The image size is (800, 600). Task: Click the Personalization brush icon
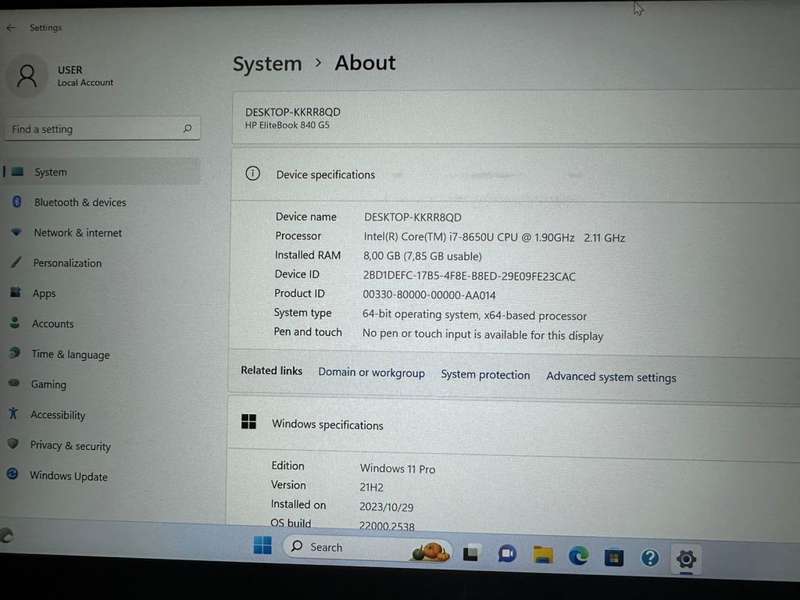pos(16,262)
